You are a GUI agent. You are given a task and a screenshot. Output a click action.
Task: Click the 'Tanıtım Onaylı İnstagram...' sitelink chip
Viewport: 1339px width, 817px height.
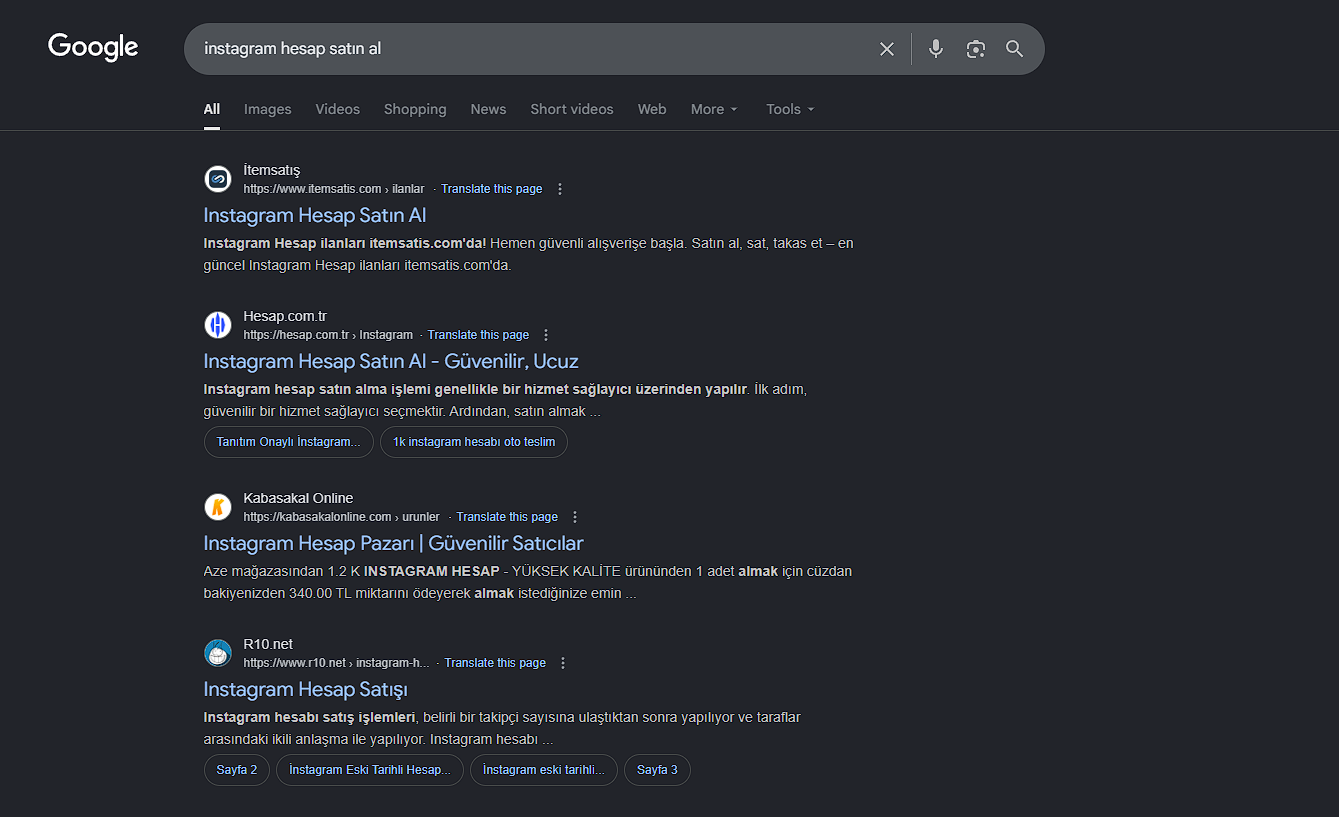click(x=289, y=442)
